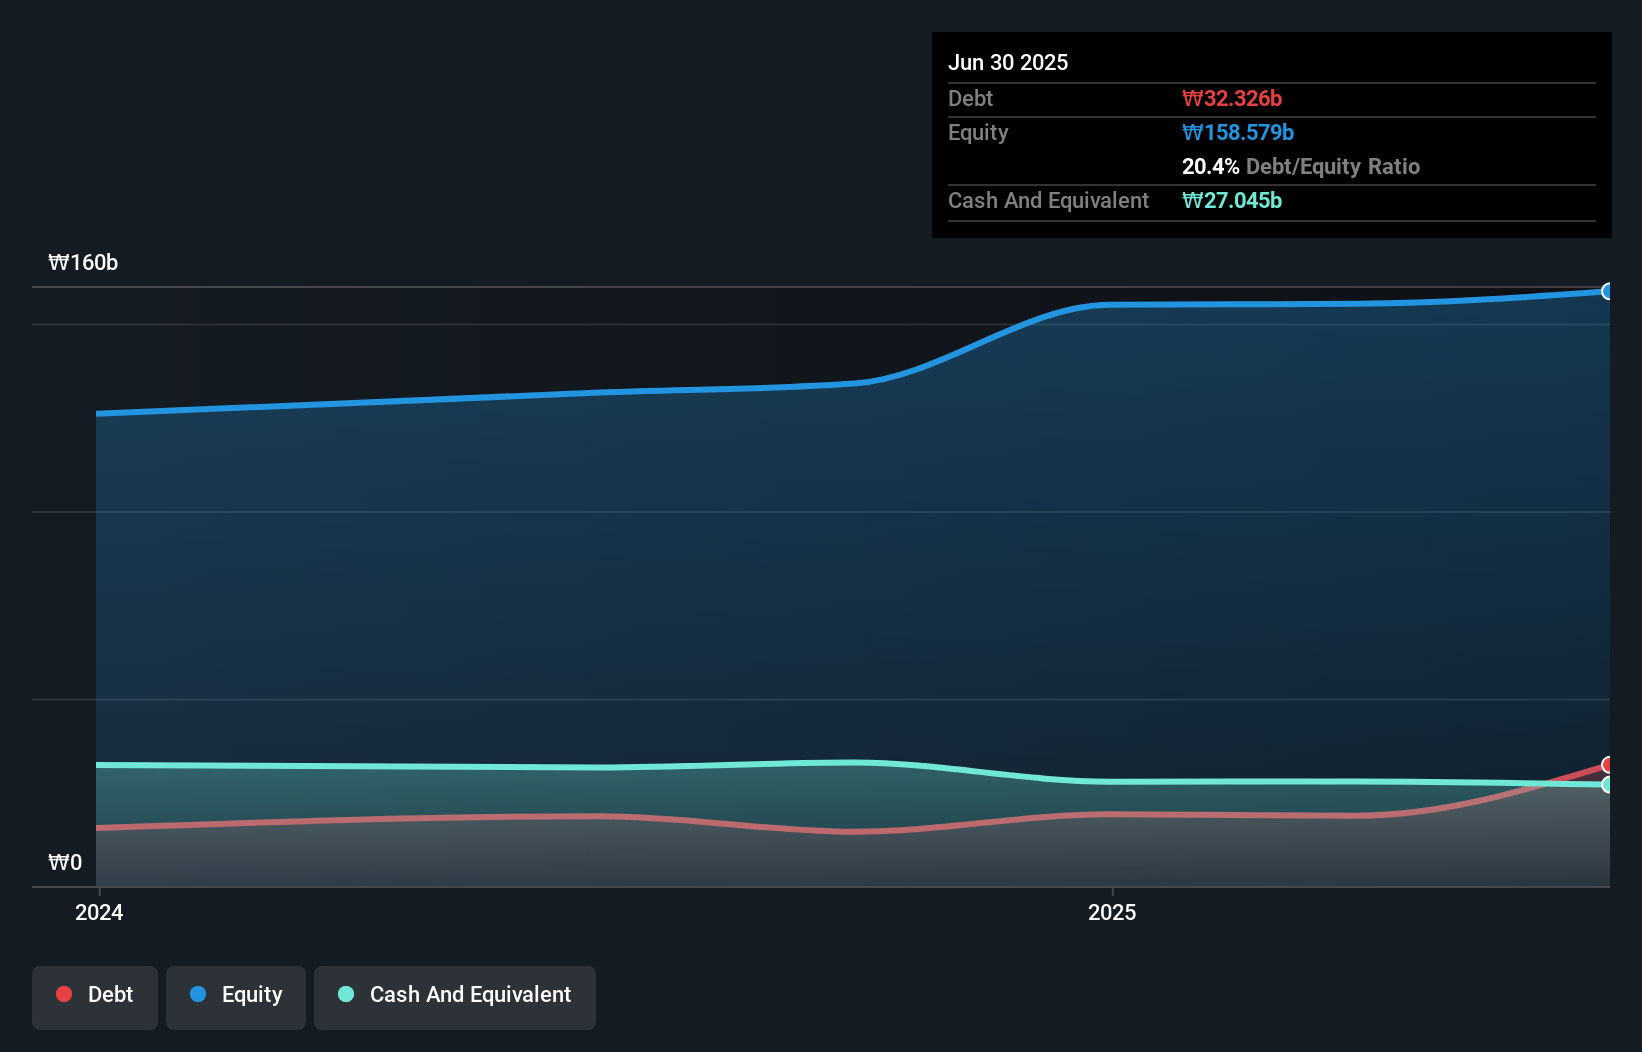Click the 2025 x-axis label
This screenshot has width=1642, height=1052.
[x=1112, y=912]
